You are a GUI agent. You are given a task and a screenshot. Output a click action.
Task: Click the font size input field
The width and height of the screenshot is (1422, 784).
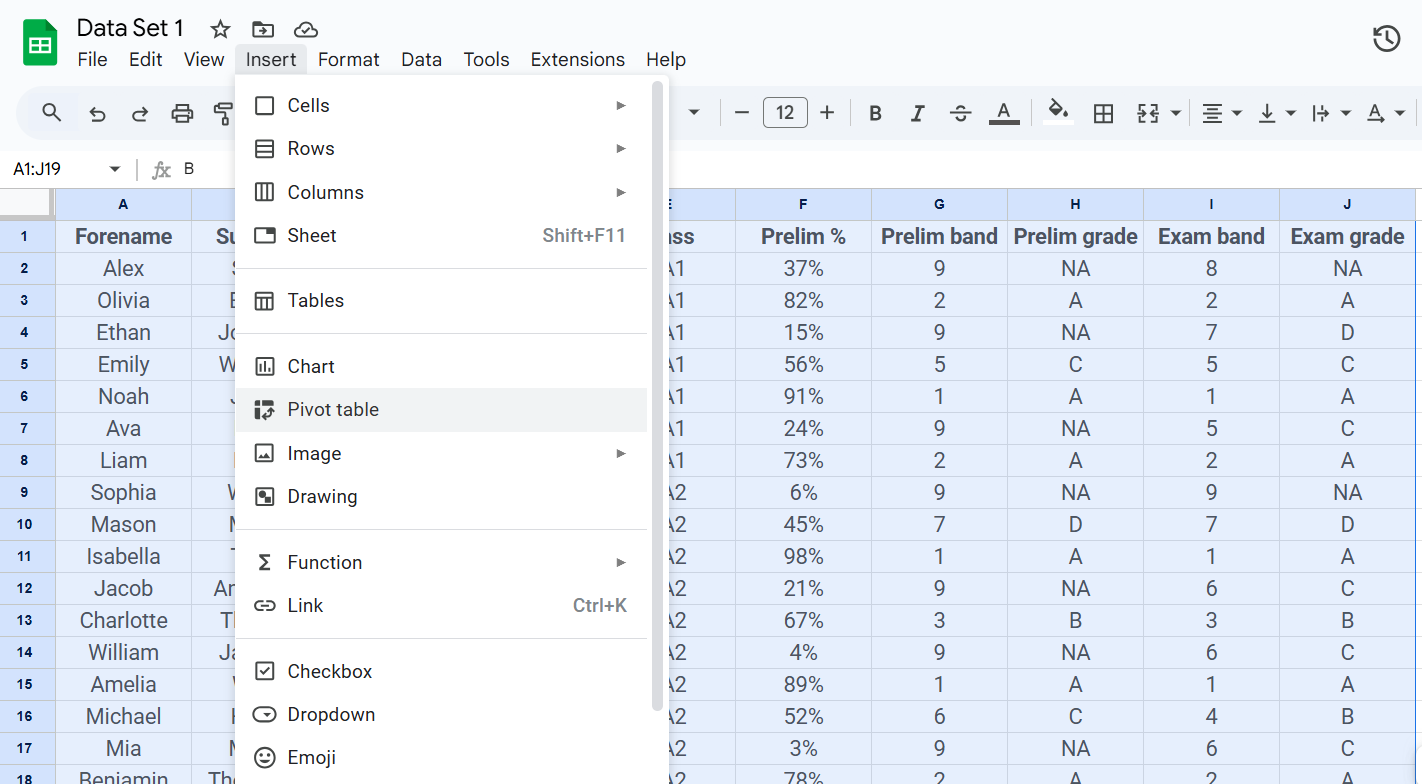pyautogui.click(x=785, y=113)
